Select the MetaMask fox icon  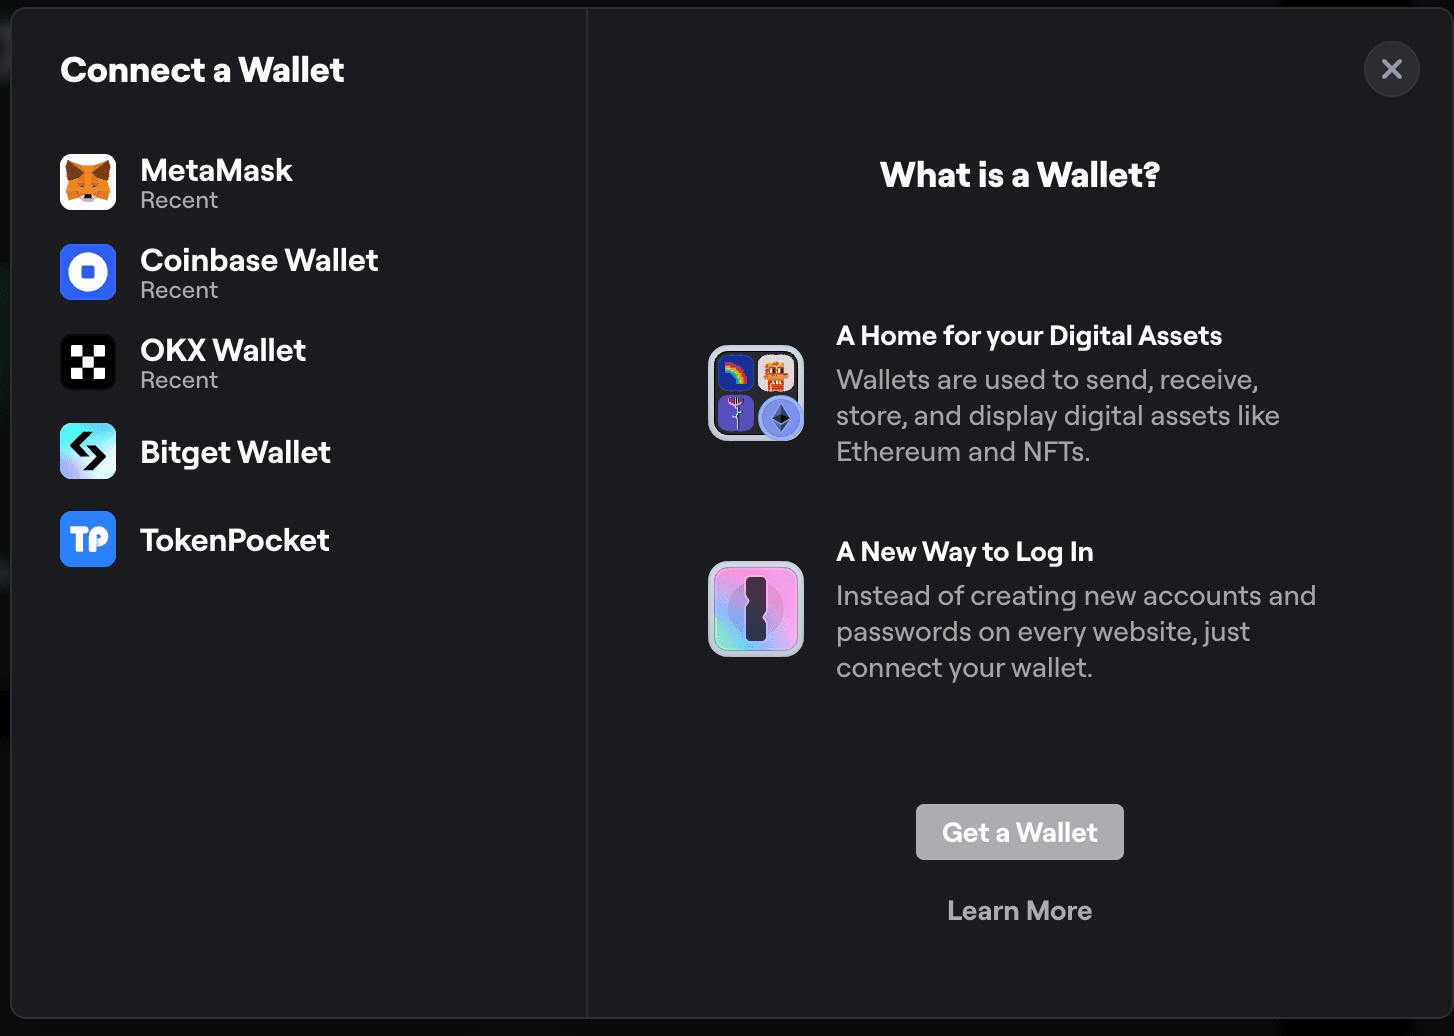[x=87, y=182]
